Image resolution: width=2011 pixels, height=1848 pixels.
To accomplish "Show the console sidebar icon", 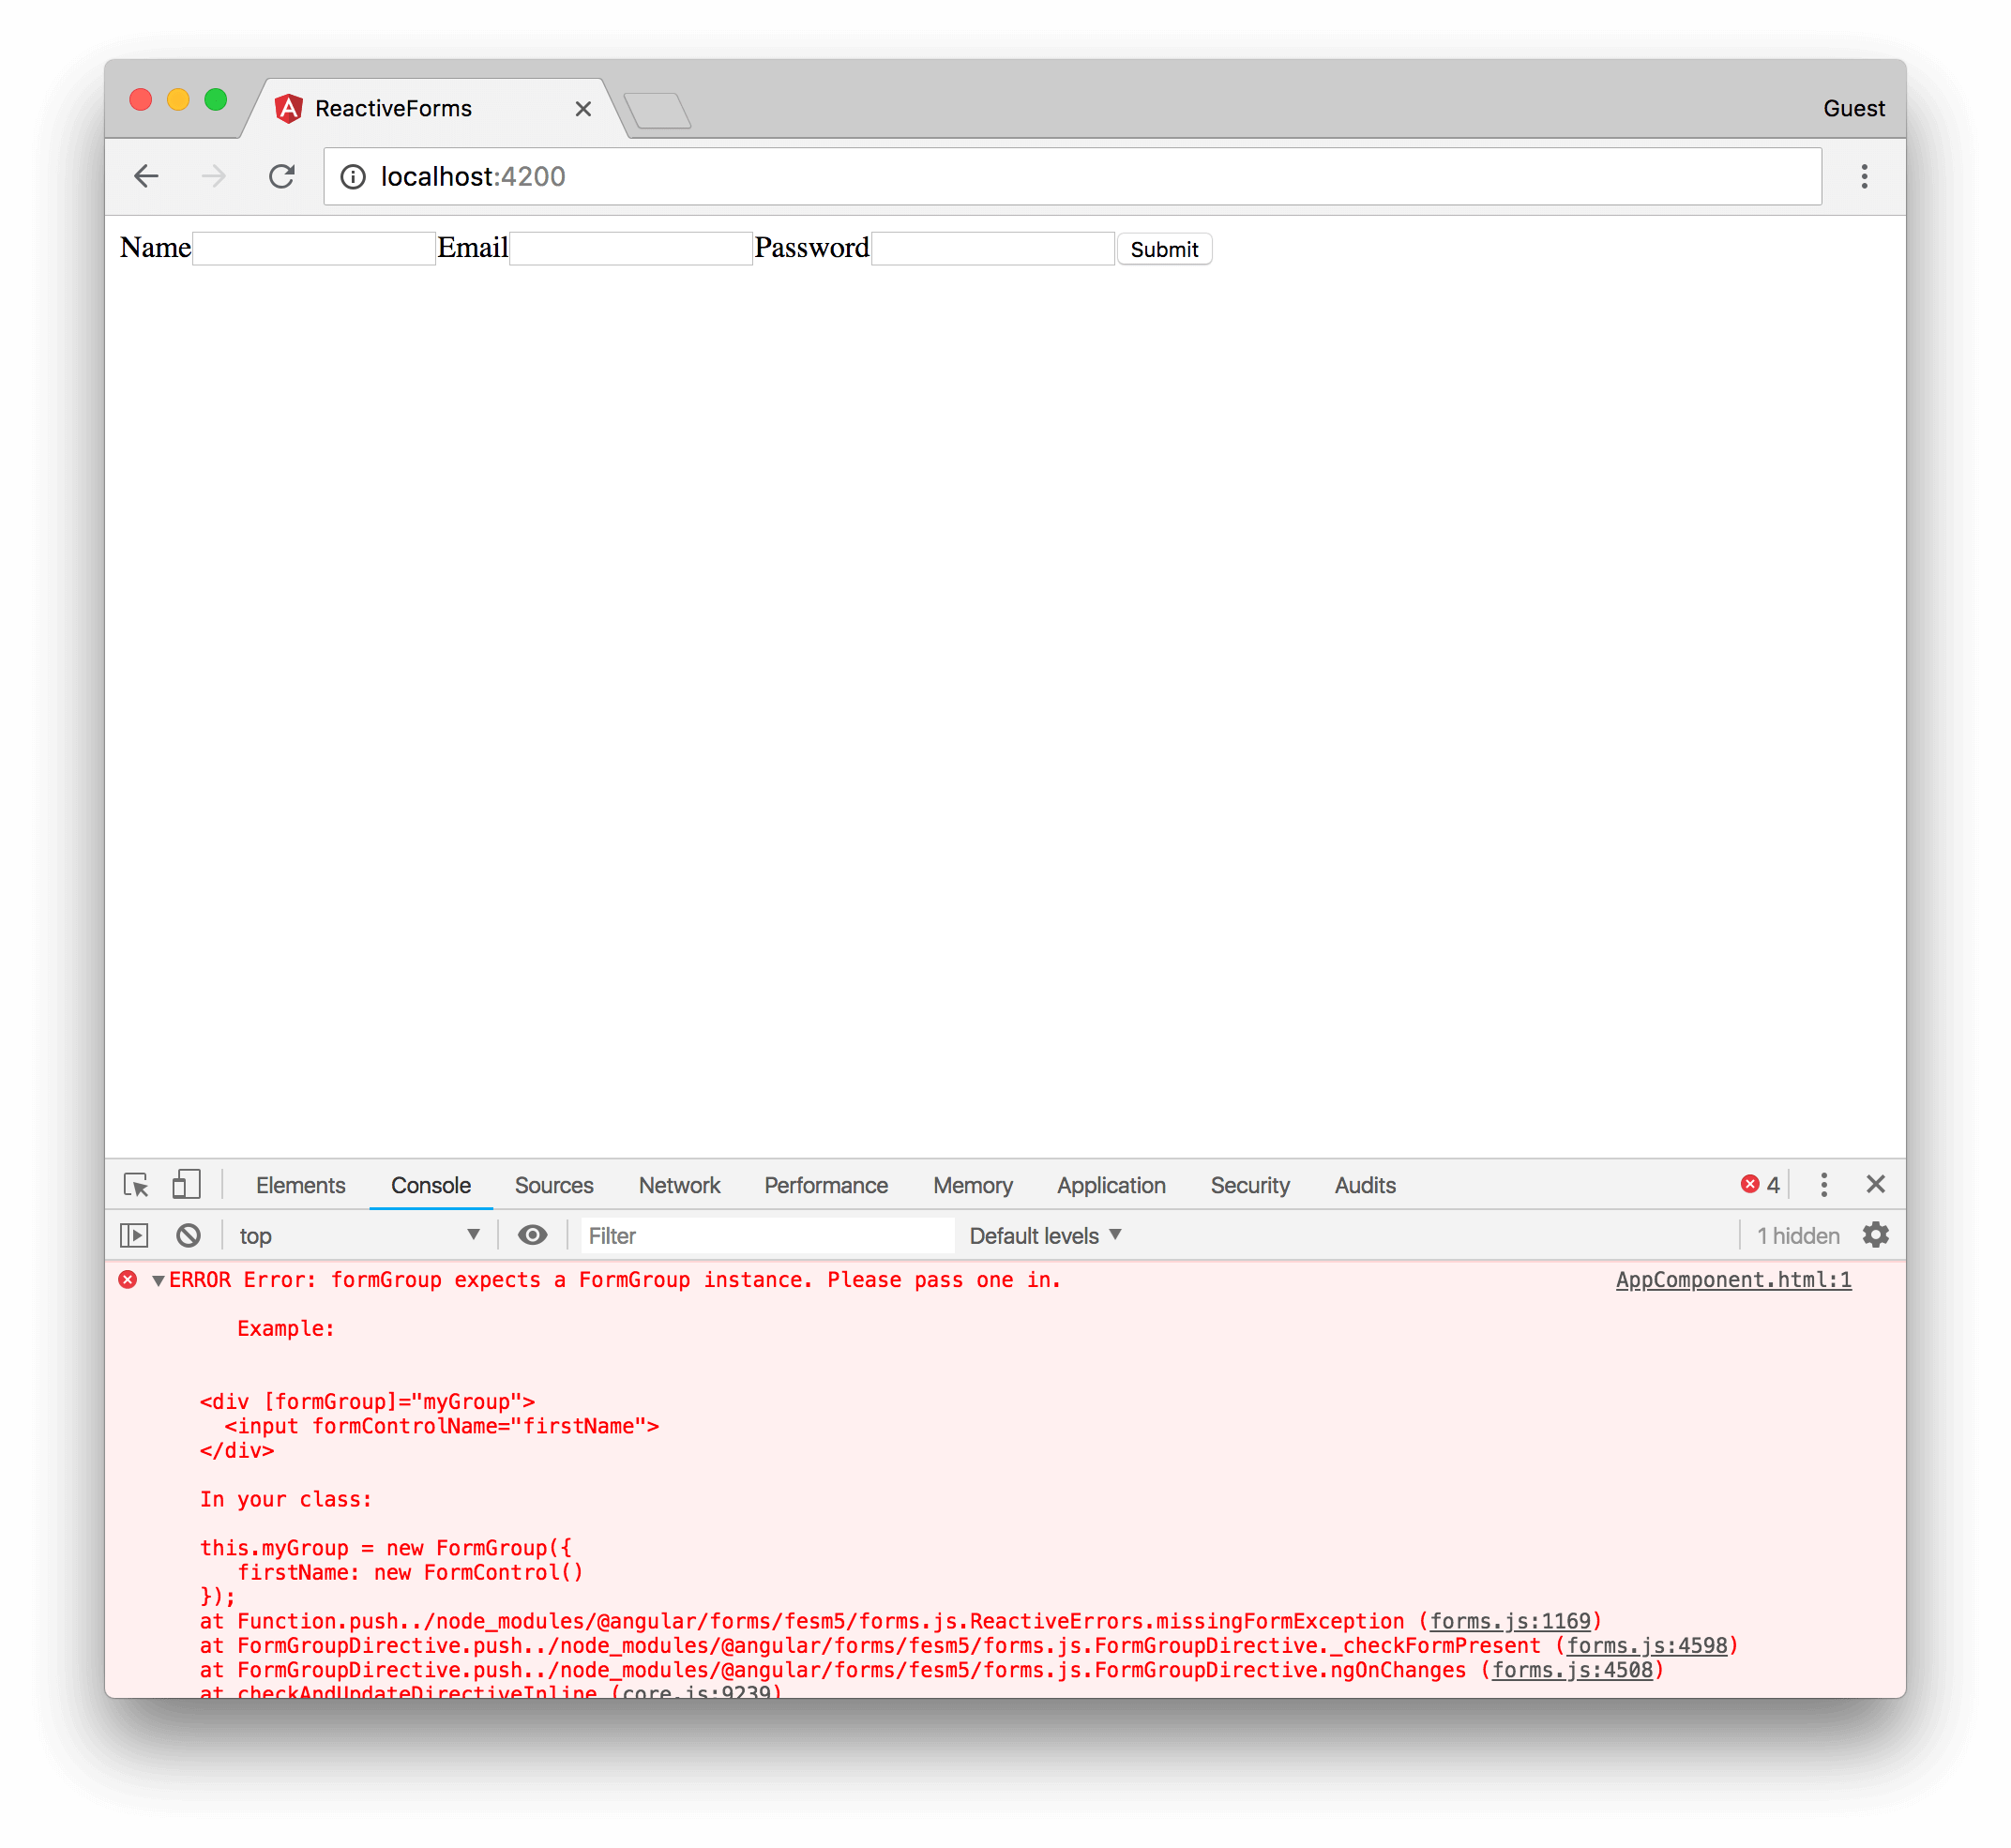I will pos(134,1236).
